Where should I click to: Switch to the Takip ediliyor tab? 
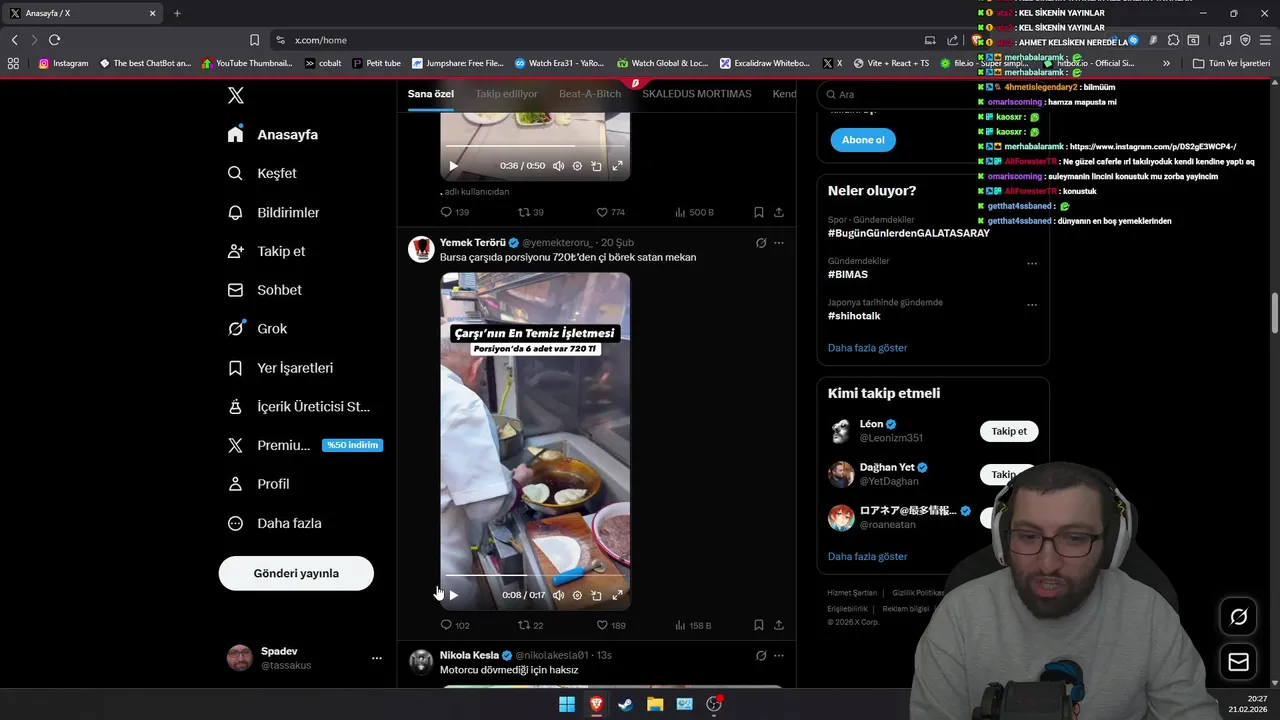[506, 94]
